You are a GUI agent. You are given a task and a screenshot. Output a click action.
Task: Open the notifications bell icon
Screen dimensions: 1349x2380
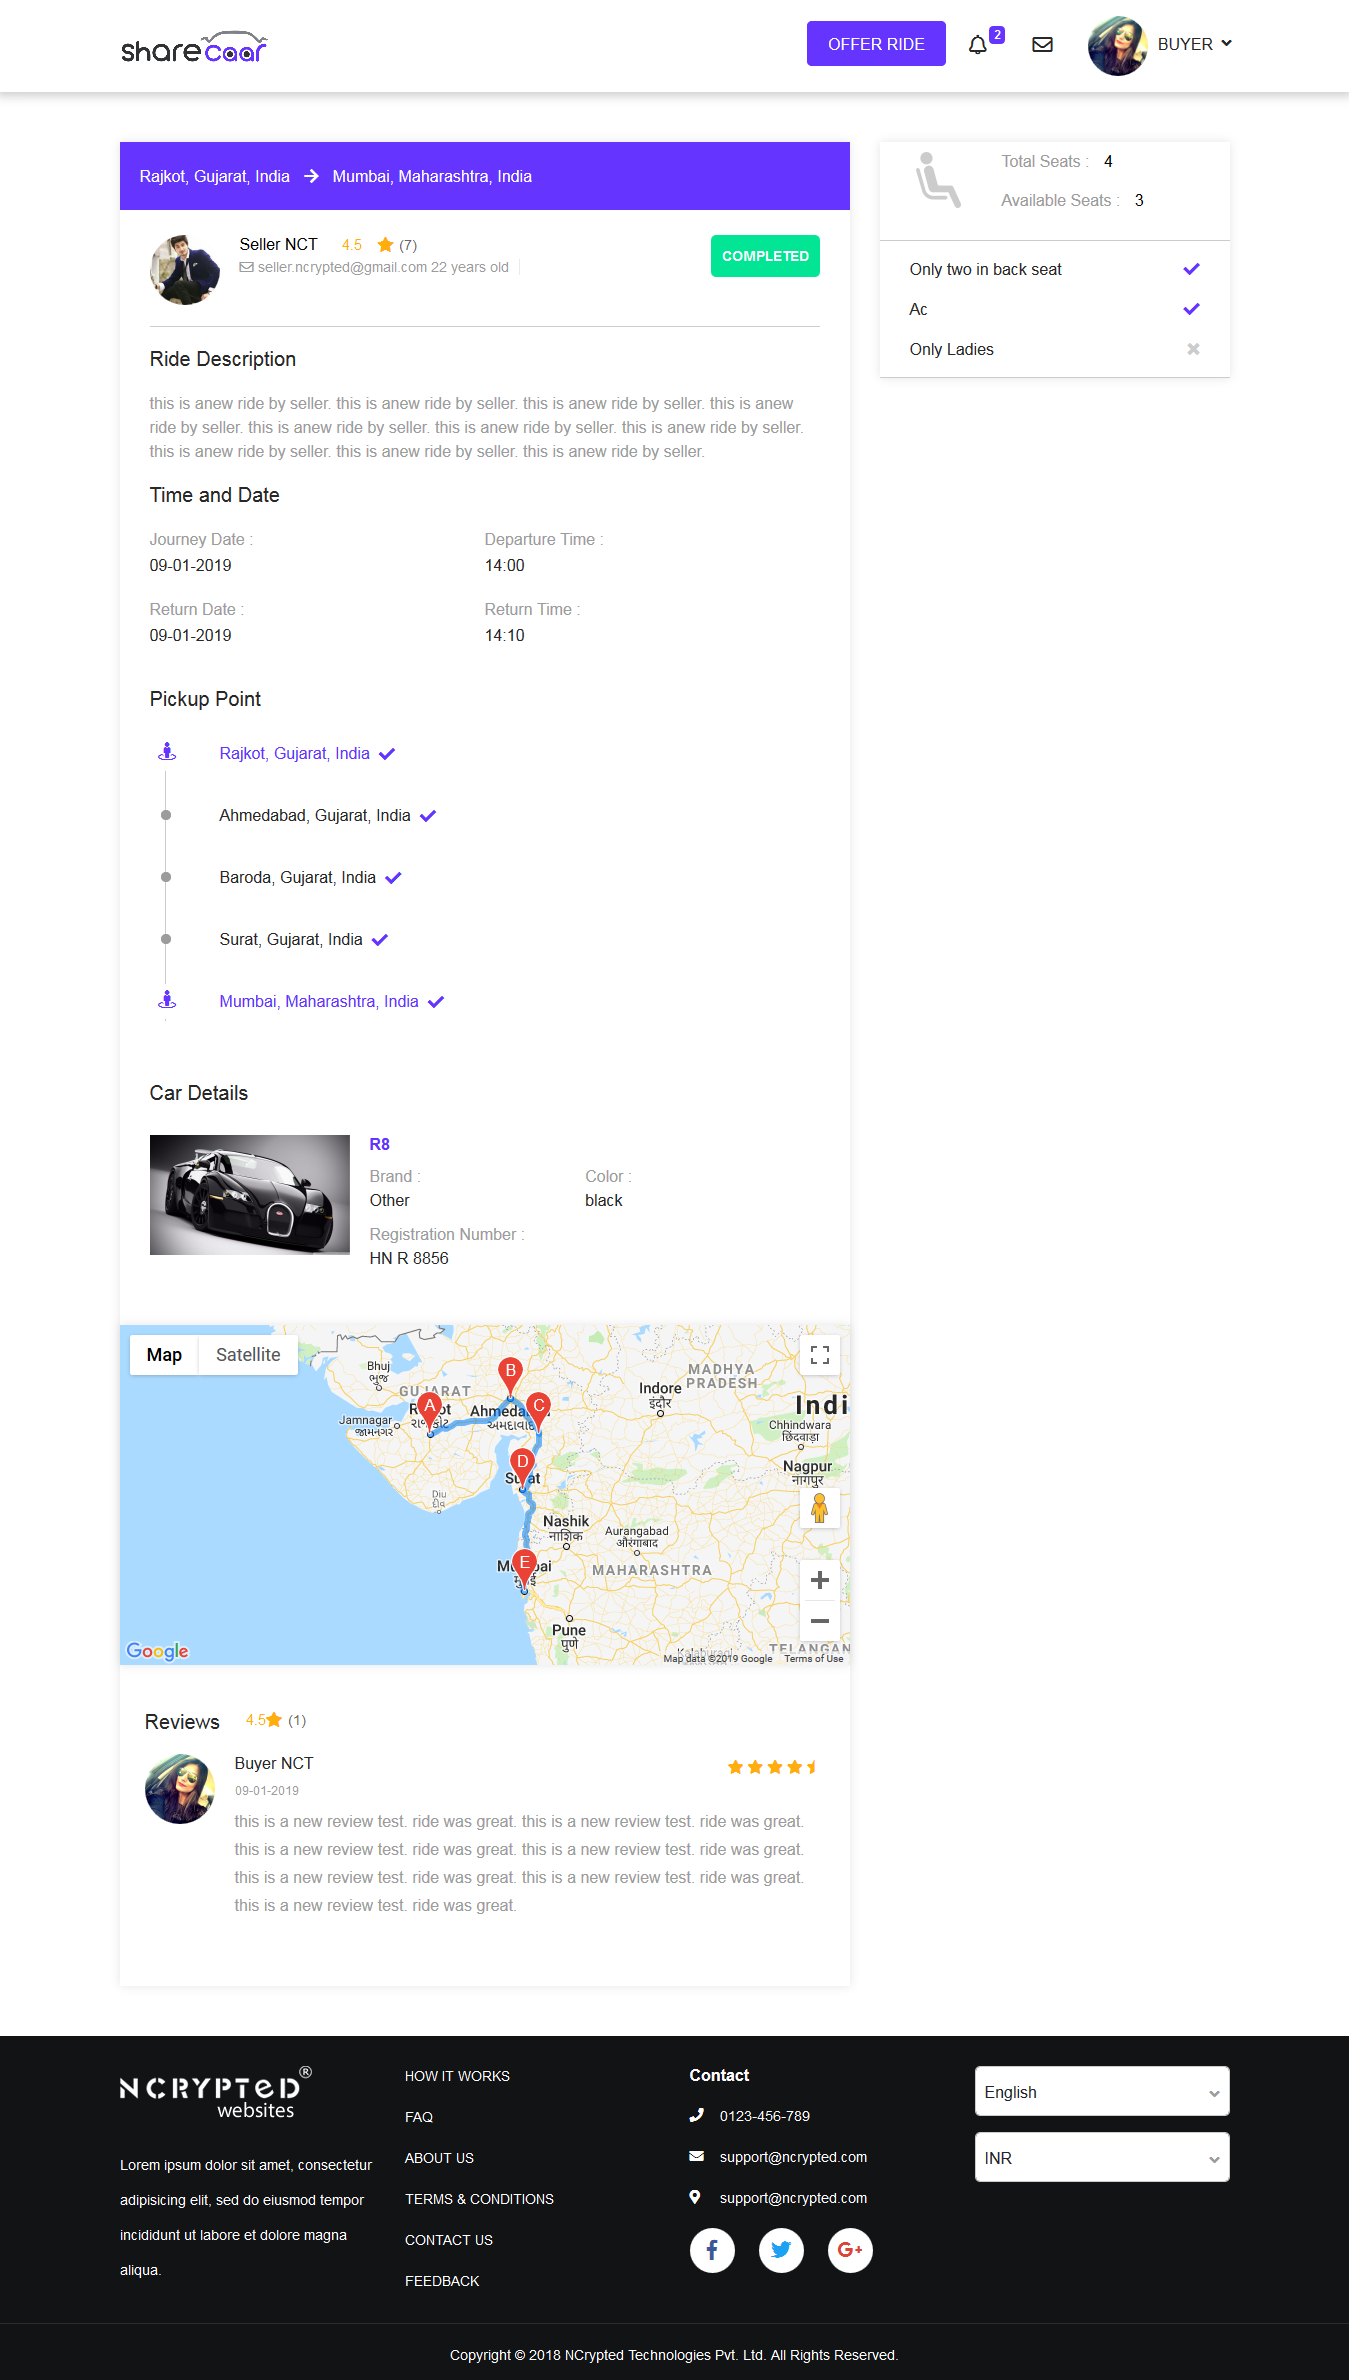[x=978, y=45]
